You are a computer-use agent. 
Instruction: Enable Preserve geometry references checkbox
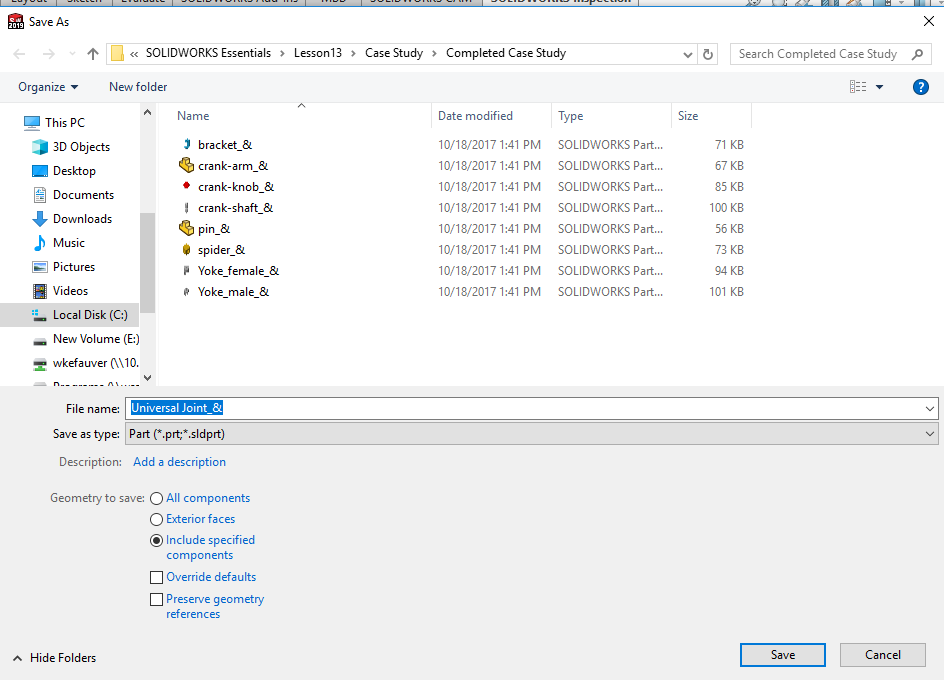pyautogui.click(x=157, y=599)
